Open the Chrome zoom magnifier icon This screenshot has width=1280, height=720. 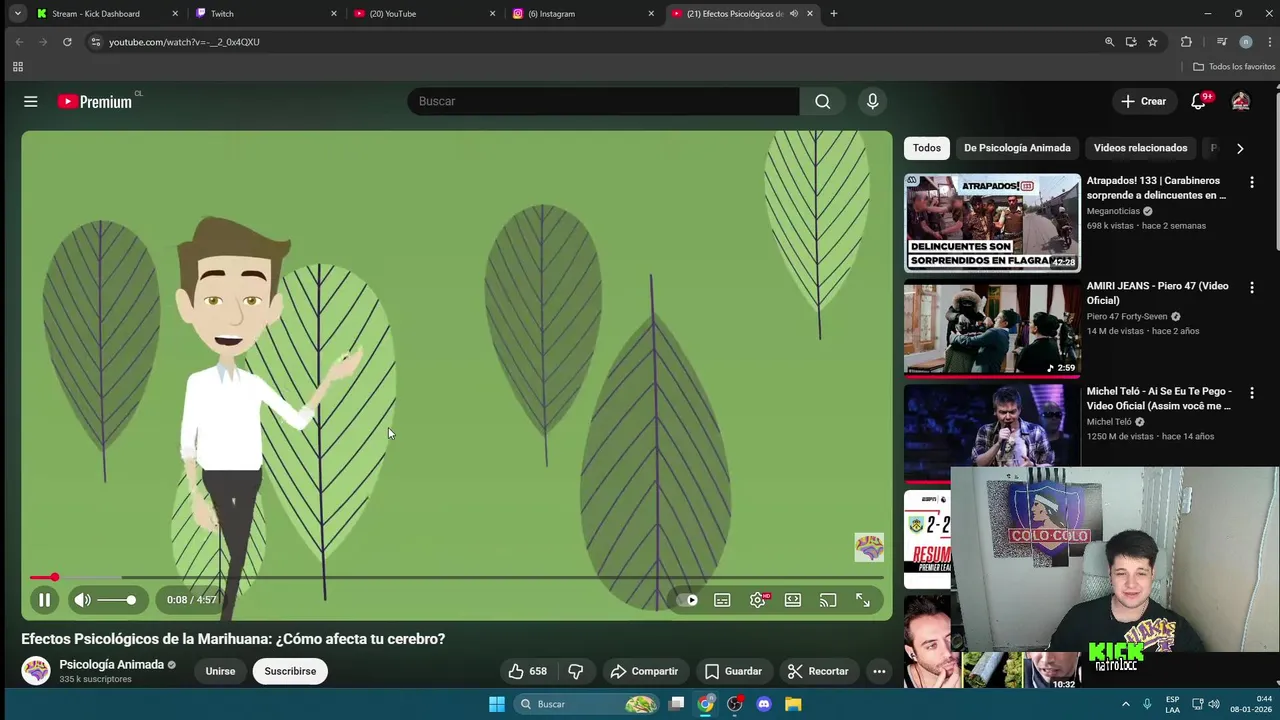[1109, 42]
